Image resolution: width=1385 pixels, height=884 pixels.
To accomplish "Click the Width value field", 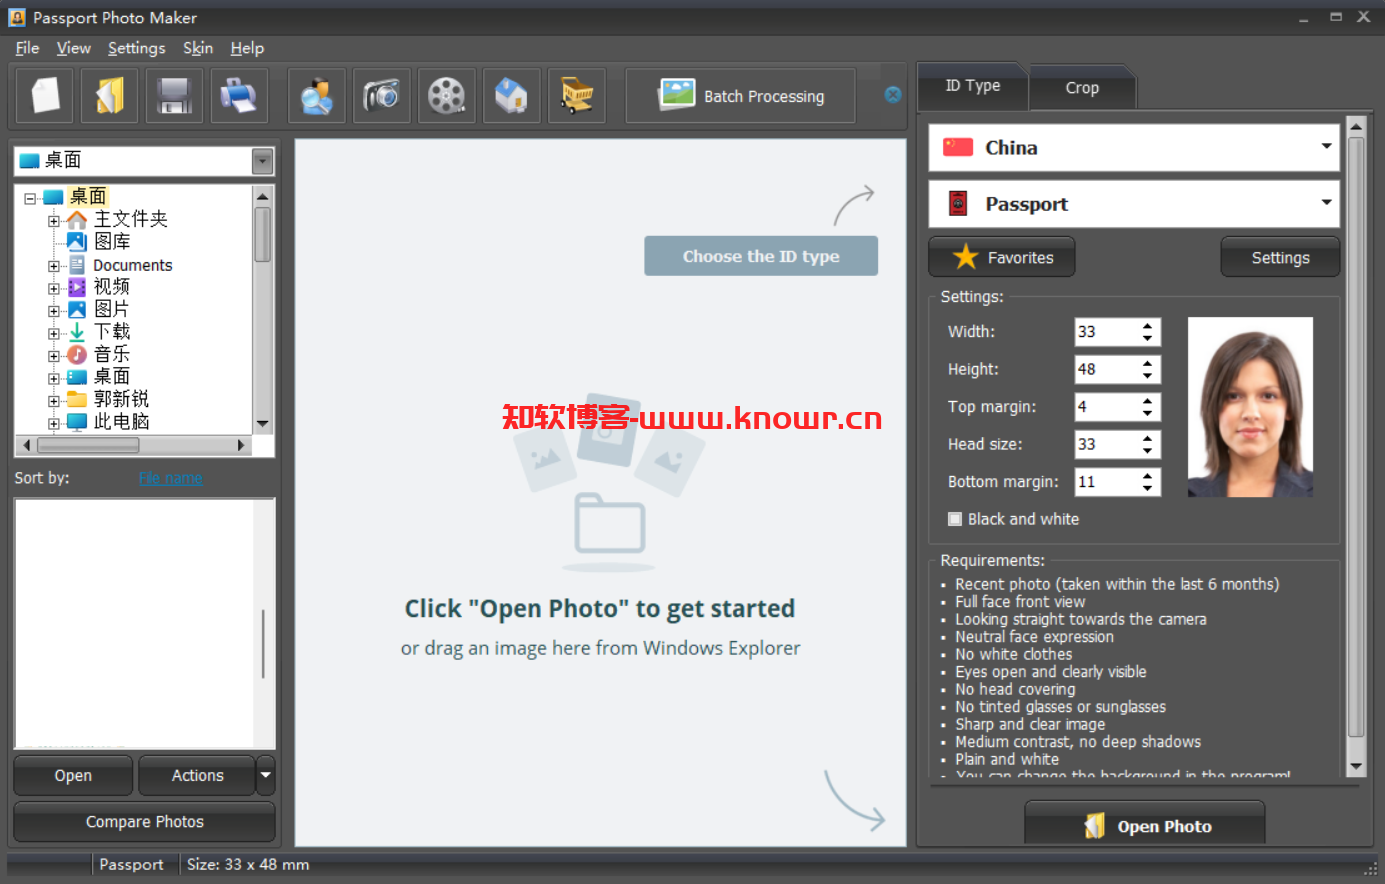I will tap(1106, 331).
